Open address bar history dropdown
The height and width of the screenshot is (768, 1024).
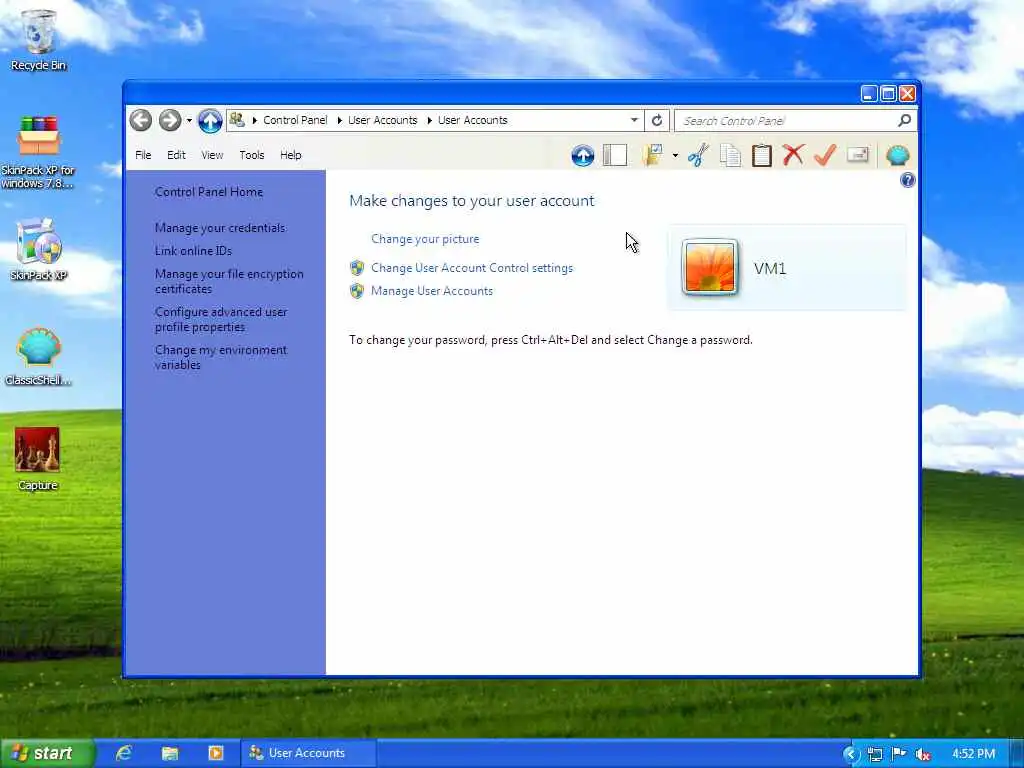point(634,120)
